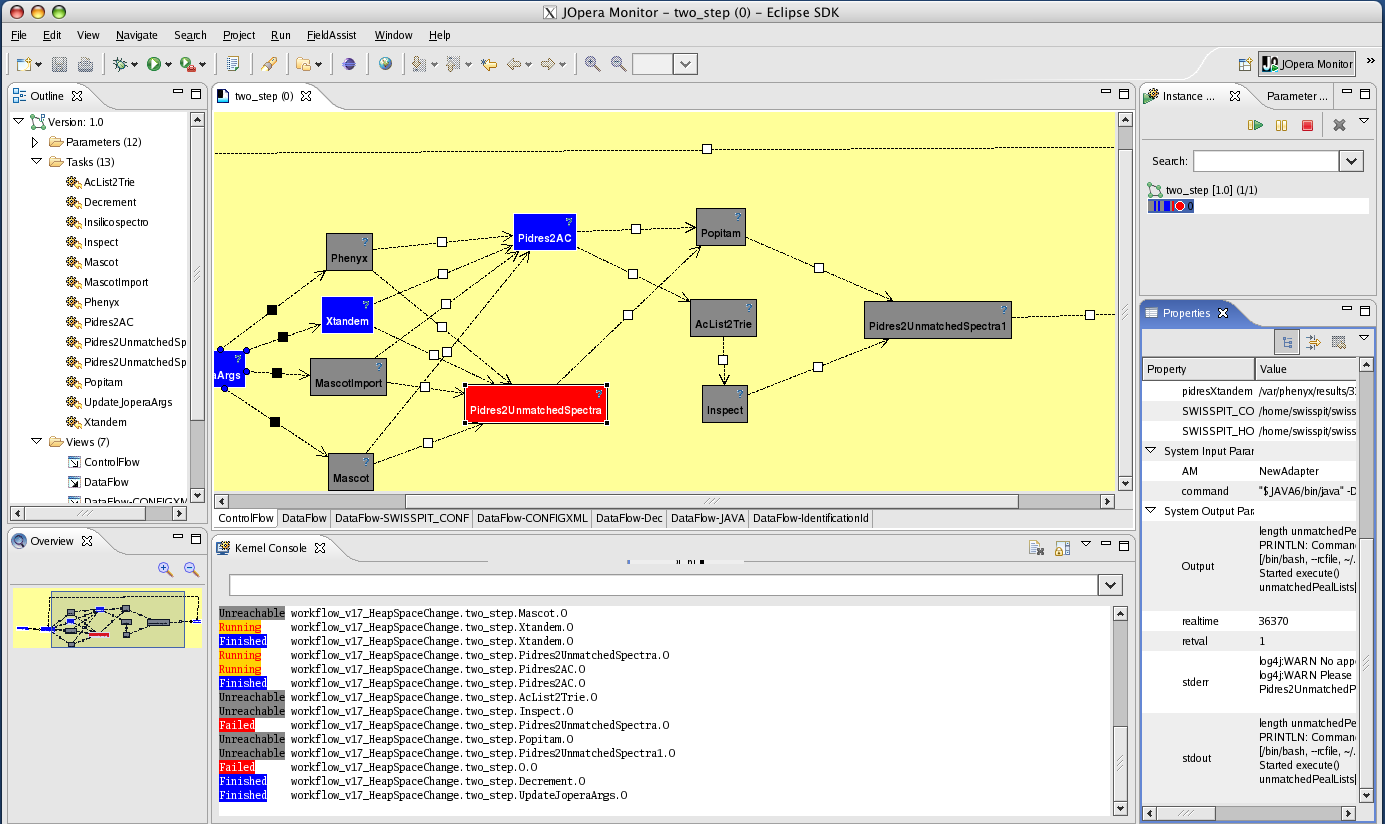1385x824 pixels.
Task: Select the Xtandem task node in the diagram
Action: coord(347,315)
